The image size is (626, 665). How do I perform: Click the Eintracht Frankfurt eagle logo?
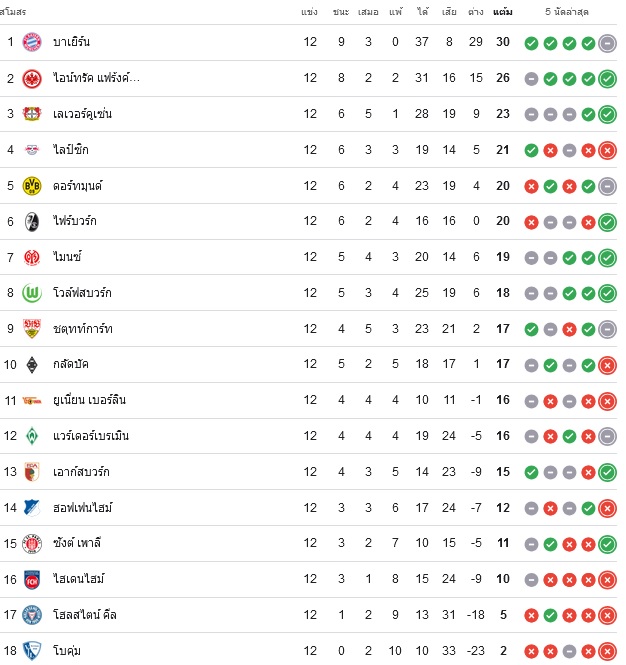click(32, 78)
